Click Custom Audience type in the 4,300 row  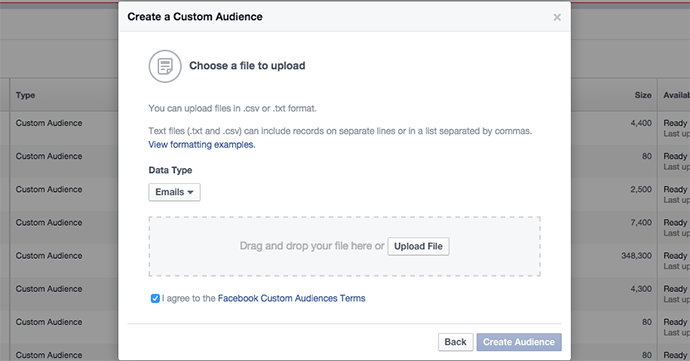(x=49, y=289)
